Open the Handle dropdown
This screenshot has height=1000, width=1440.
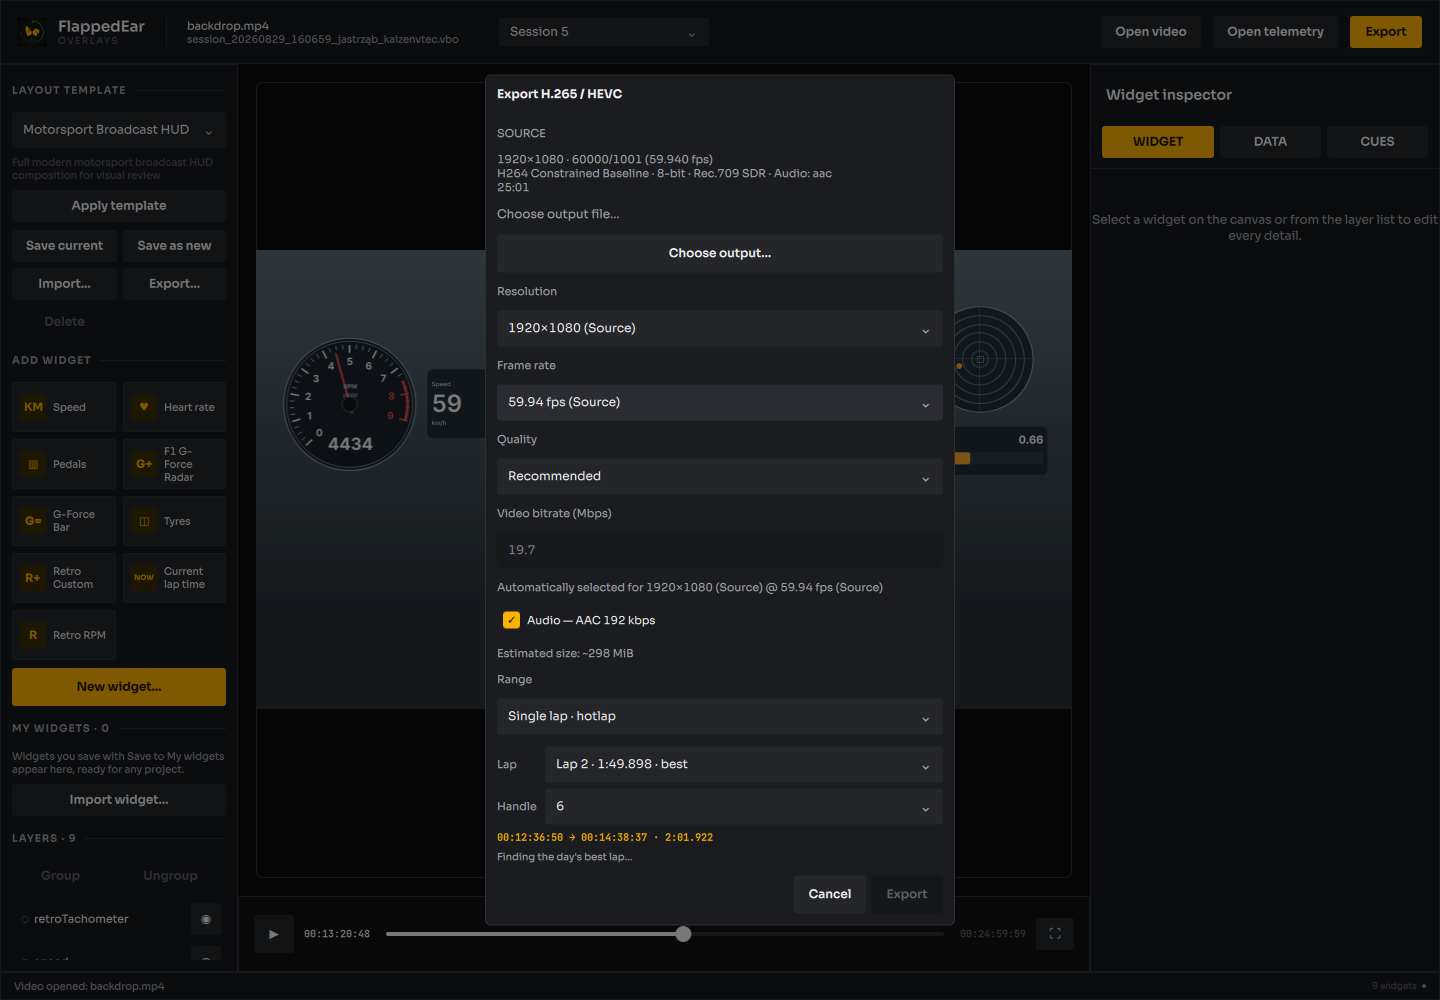(x=744, y=806)
